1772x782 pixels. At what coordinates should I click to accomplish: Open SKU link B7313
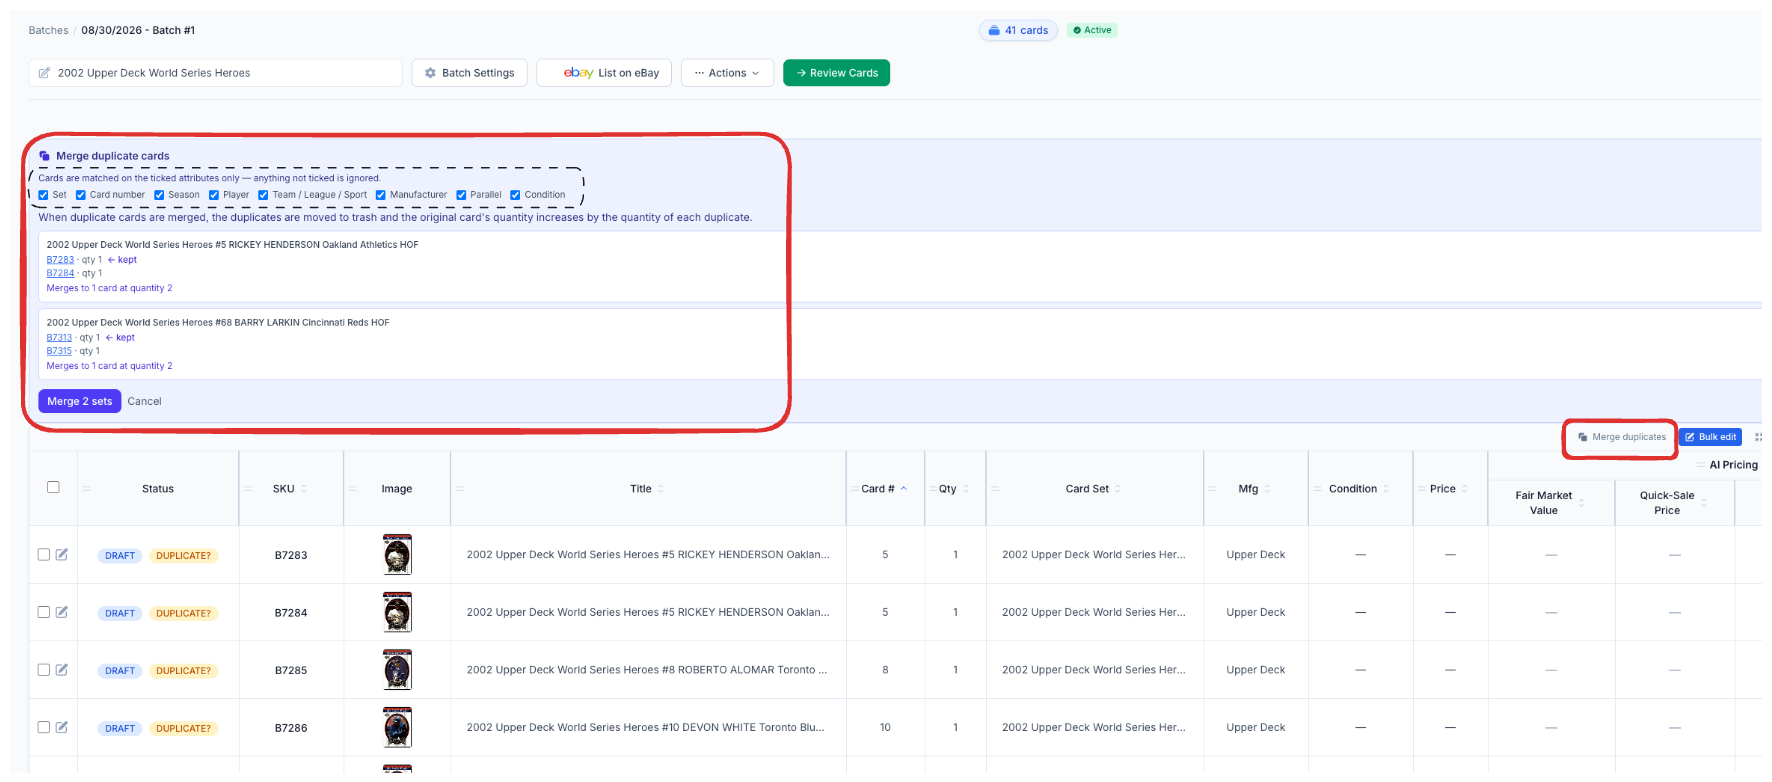[x=59, y=338]
